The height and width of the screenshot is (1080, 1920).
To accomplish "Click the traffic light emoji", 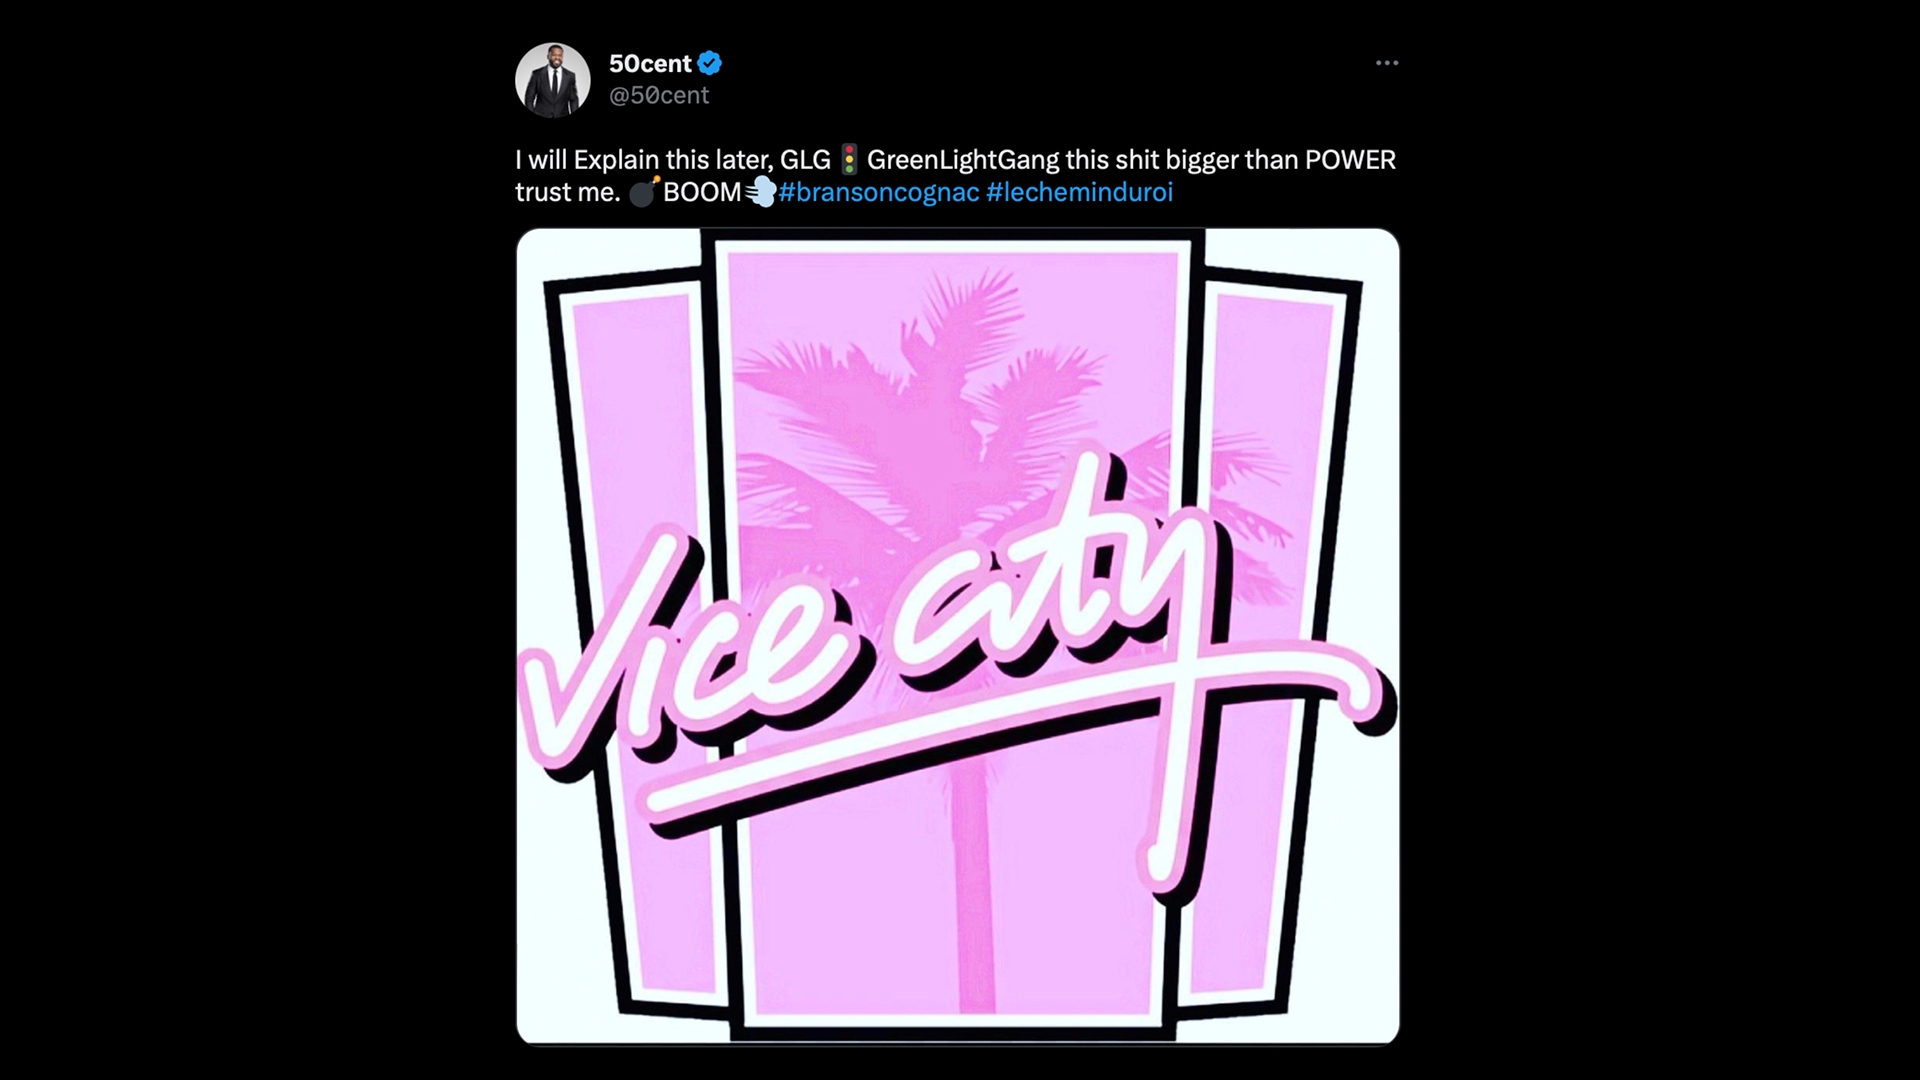I will point(849,160).
